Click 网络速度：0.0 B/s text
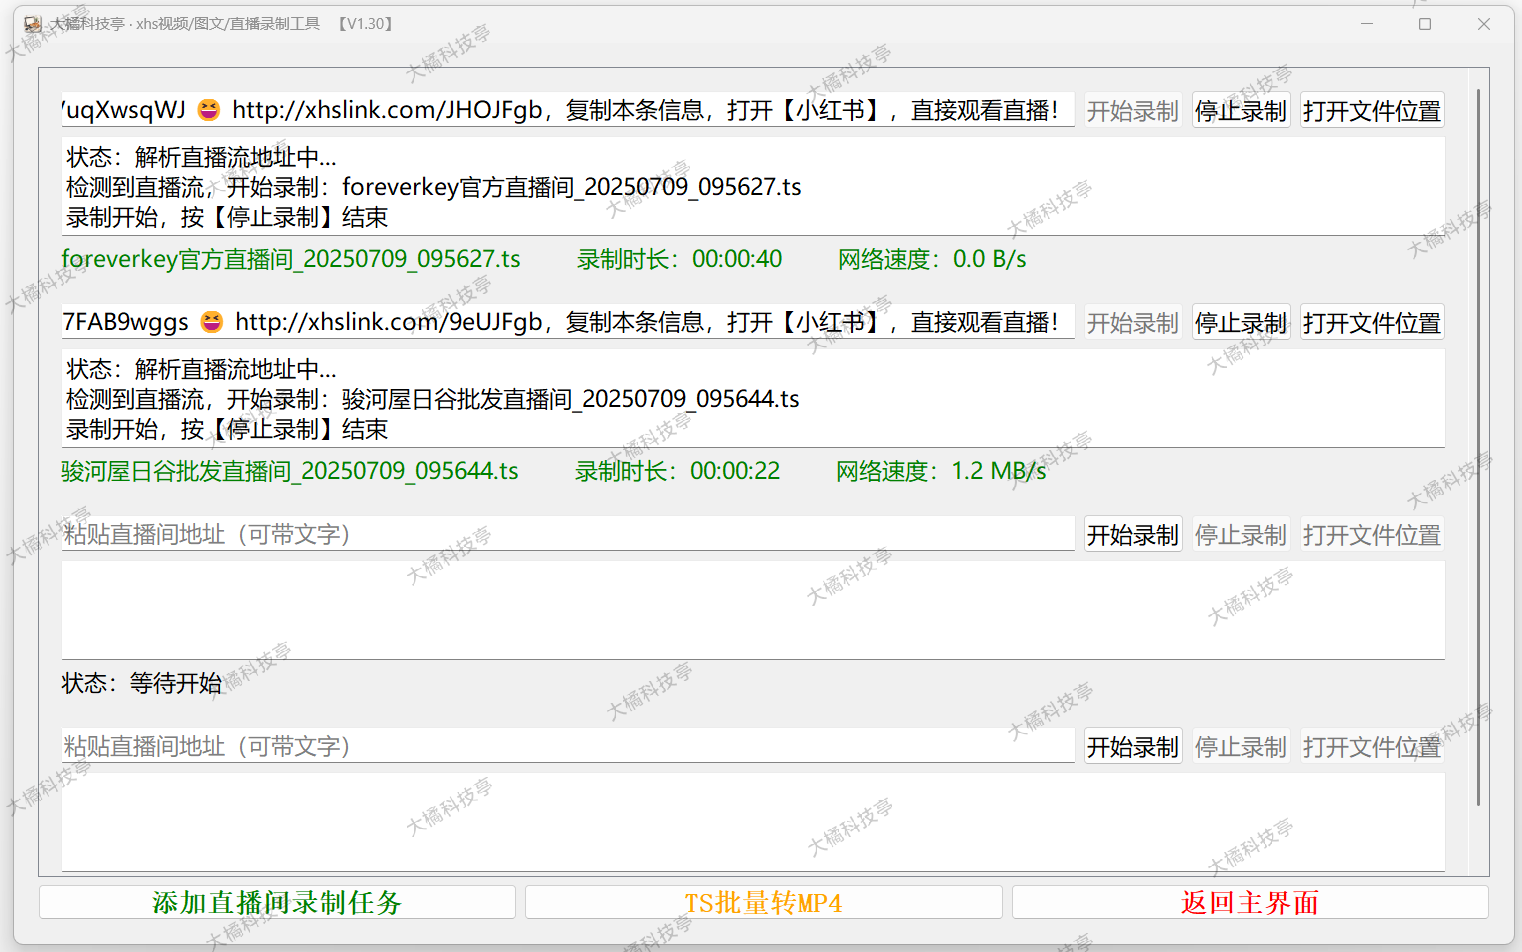The width and height of the screenshot is (1522, 952). click(x=932, y=259)
